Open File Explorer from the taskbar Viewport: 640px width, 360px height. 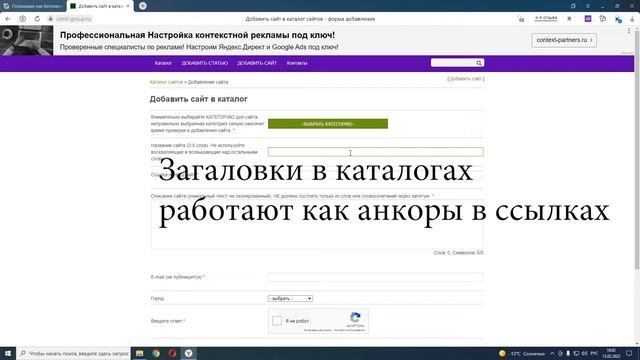point(140,353)
